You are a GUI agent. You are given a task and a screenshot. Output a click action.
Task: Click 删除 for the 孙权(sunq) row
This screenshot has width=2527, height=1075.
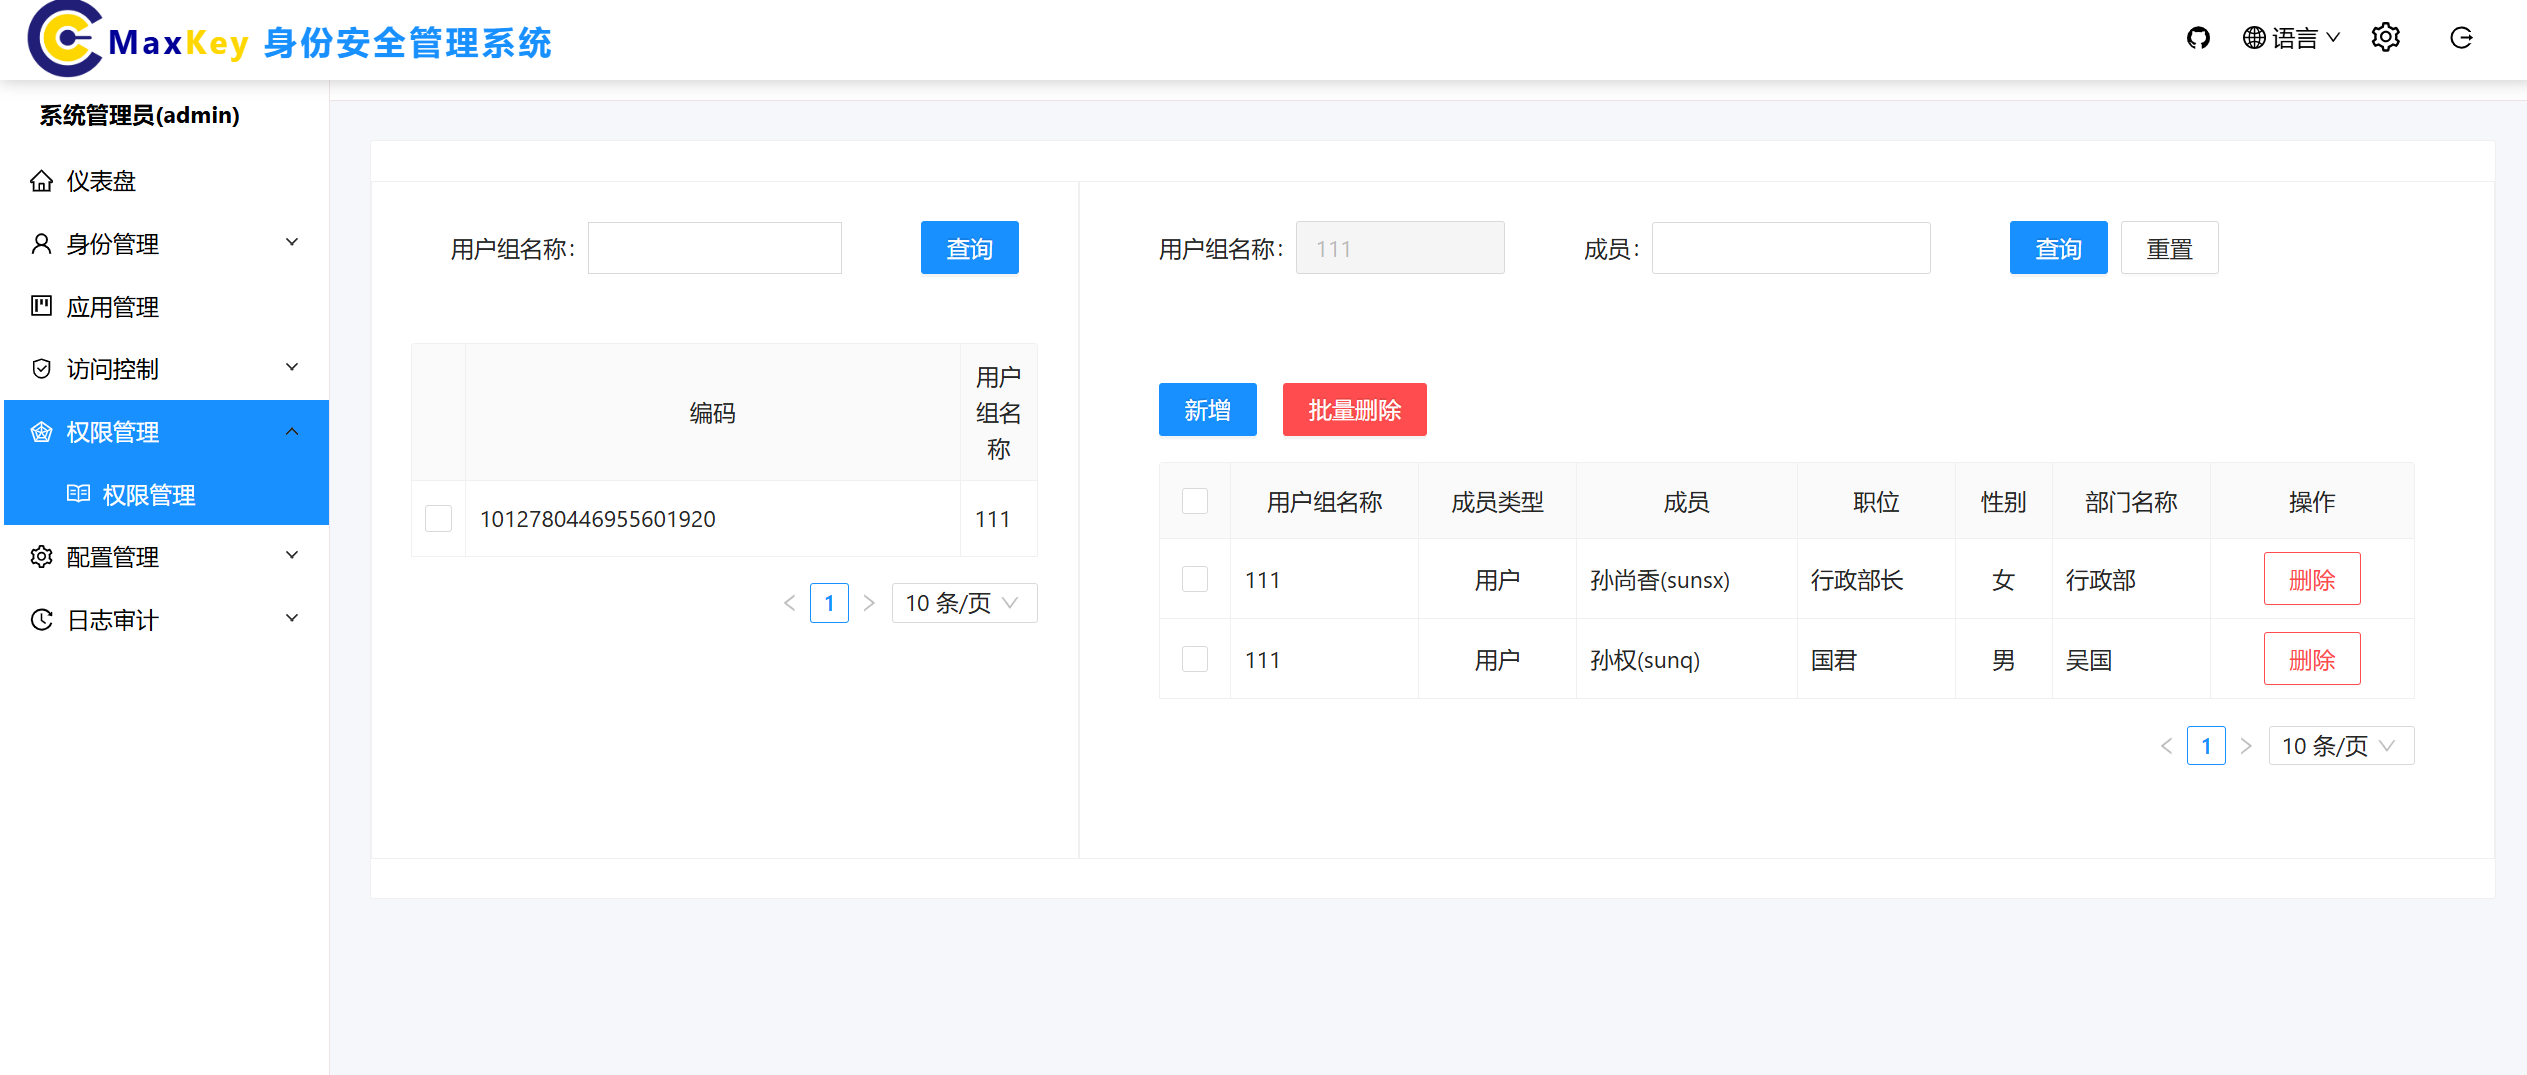2312,659
